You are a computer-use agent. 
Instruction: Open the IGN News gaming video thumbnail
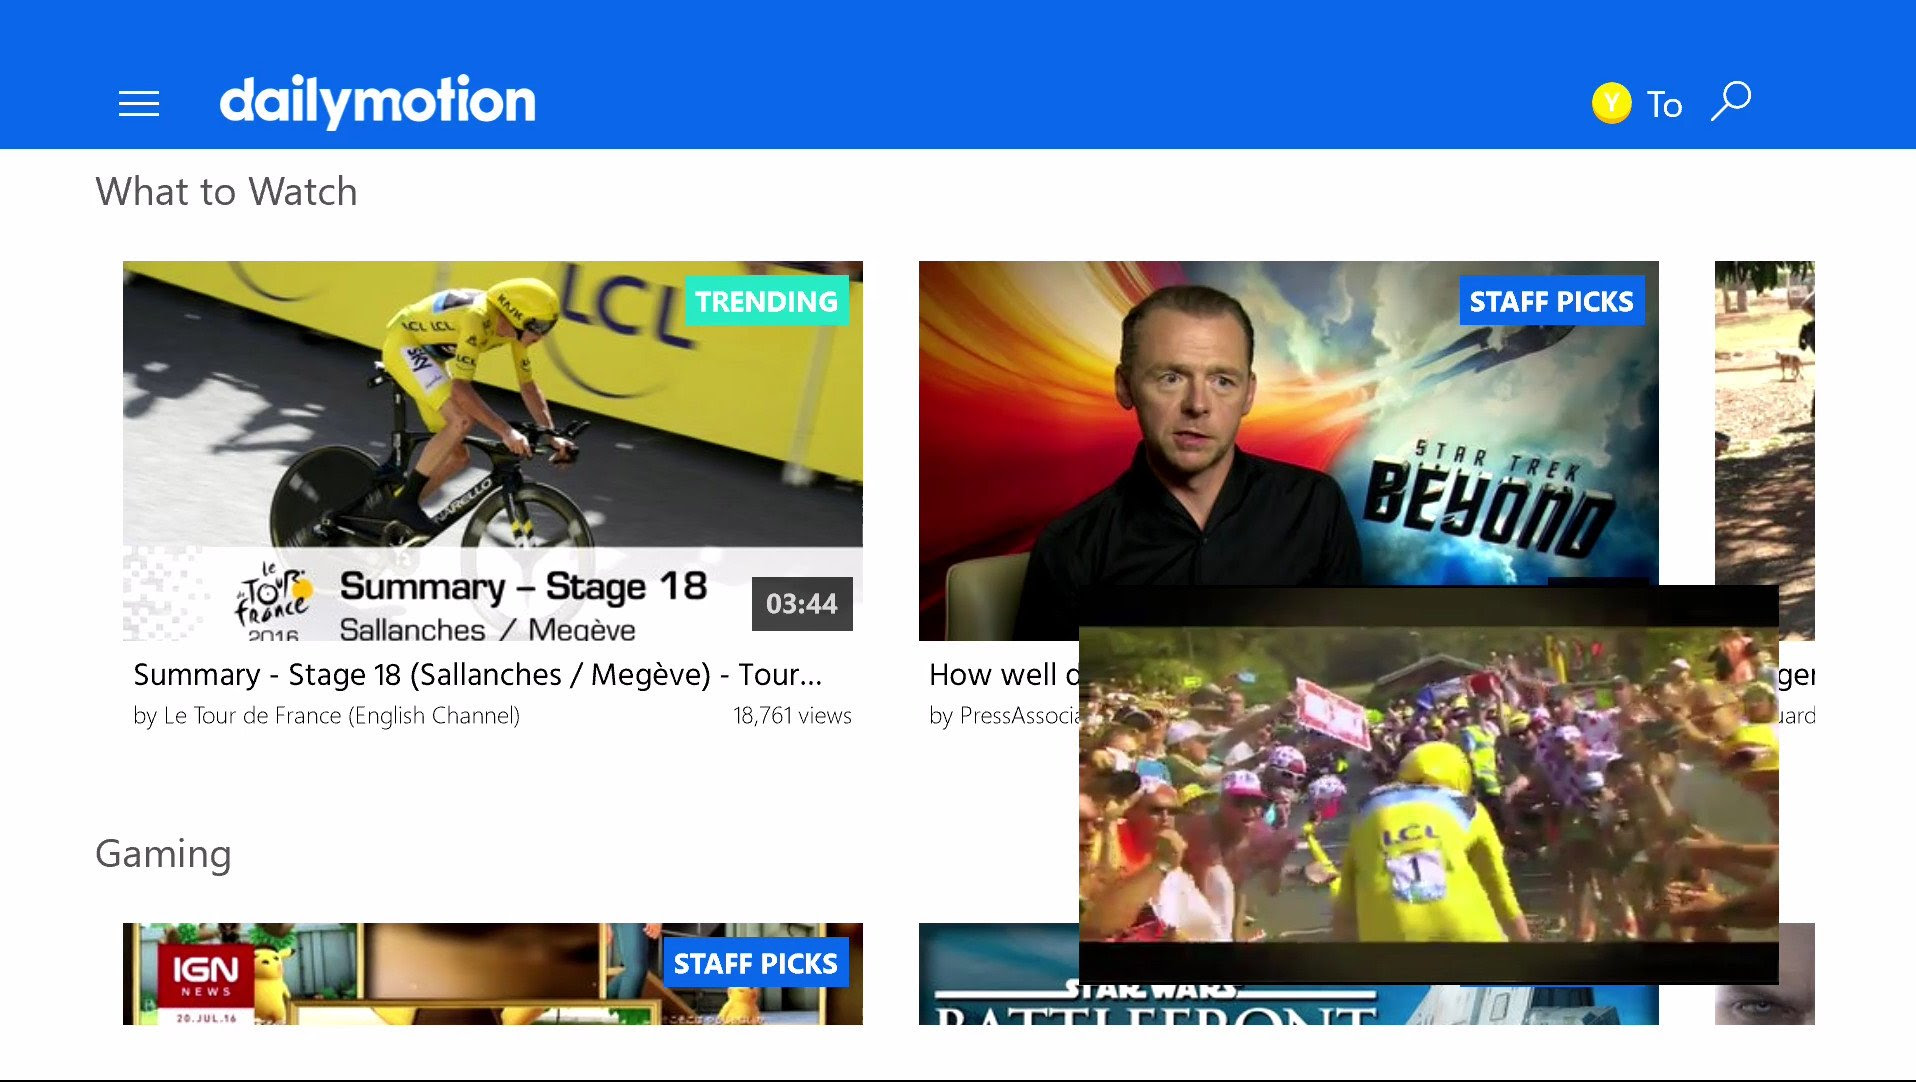[492, 973]
